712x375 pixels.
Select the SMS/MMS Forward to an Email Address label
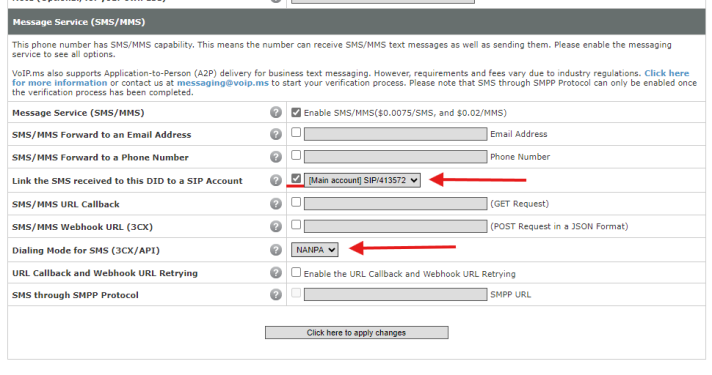(102, 134)
